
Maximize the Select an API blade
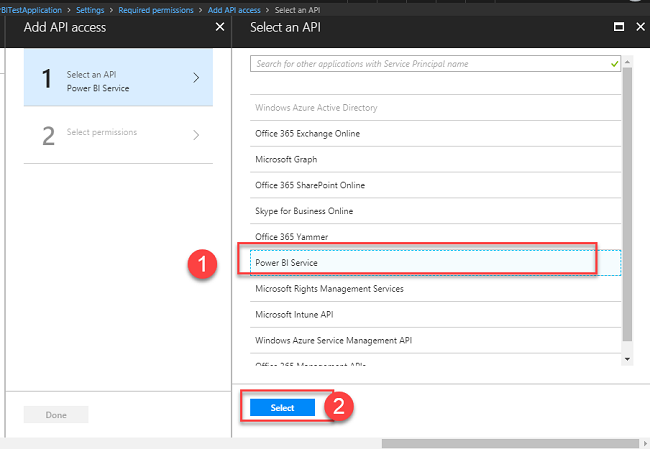tap(619, 27)
